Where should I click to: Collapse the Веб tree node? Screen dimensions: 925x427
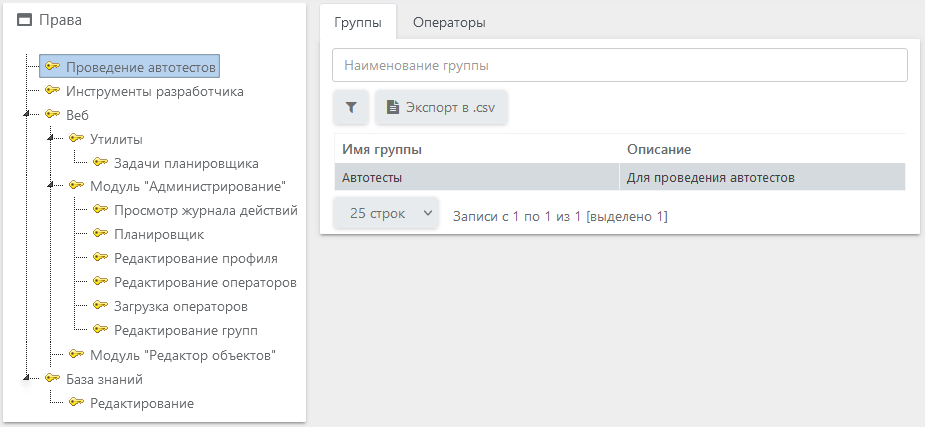click(25, 116)
